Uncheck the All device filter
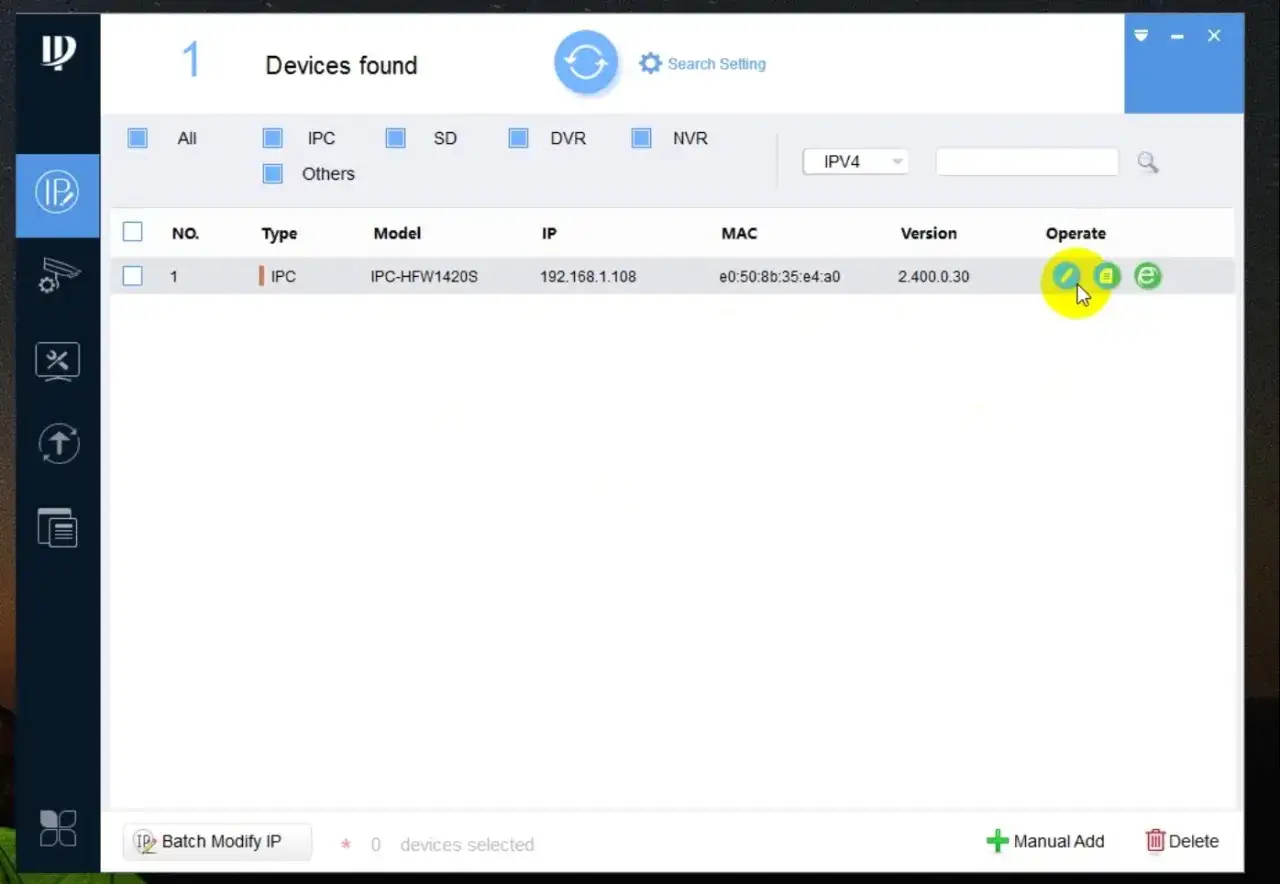The image size is (1280, 884). pos(137,138)
